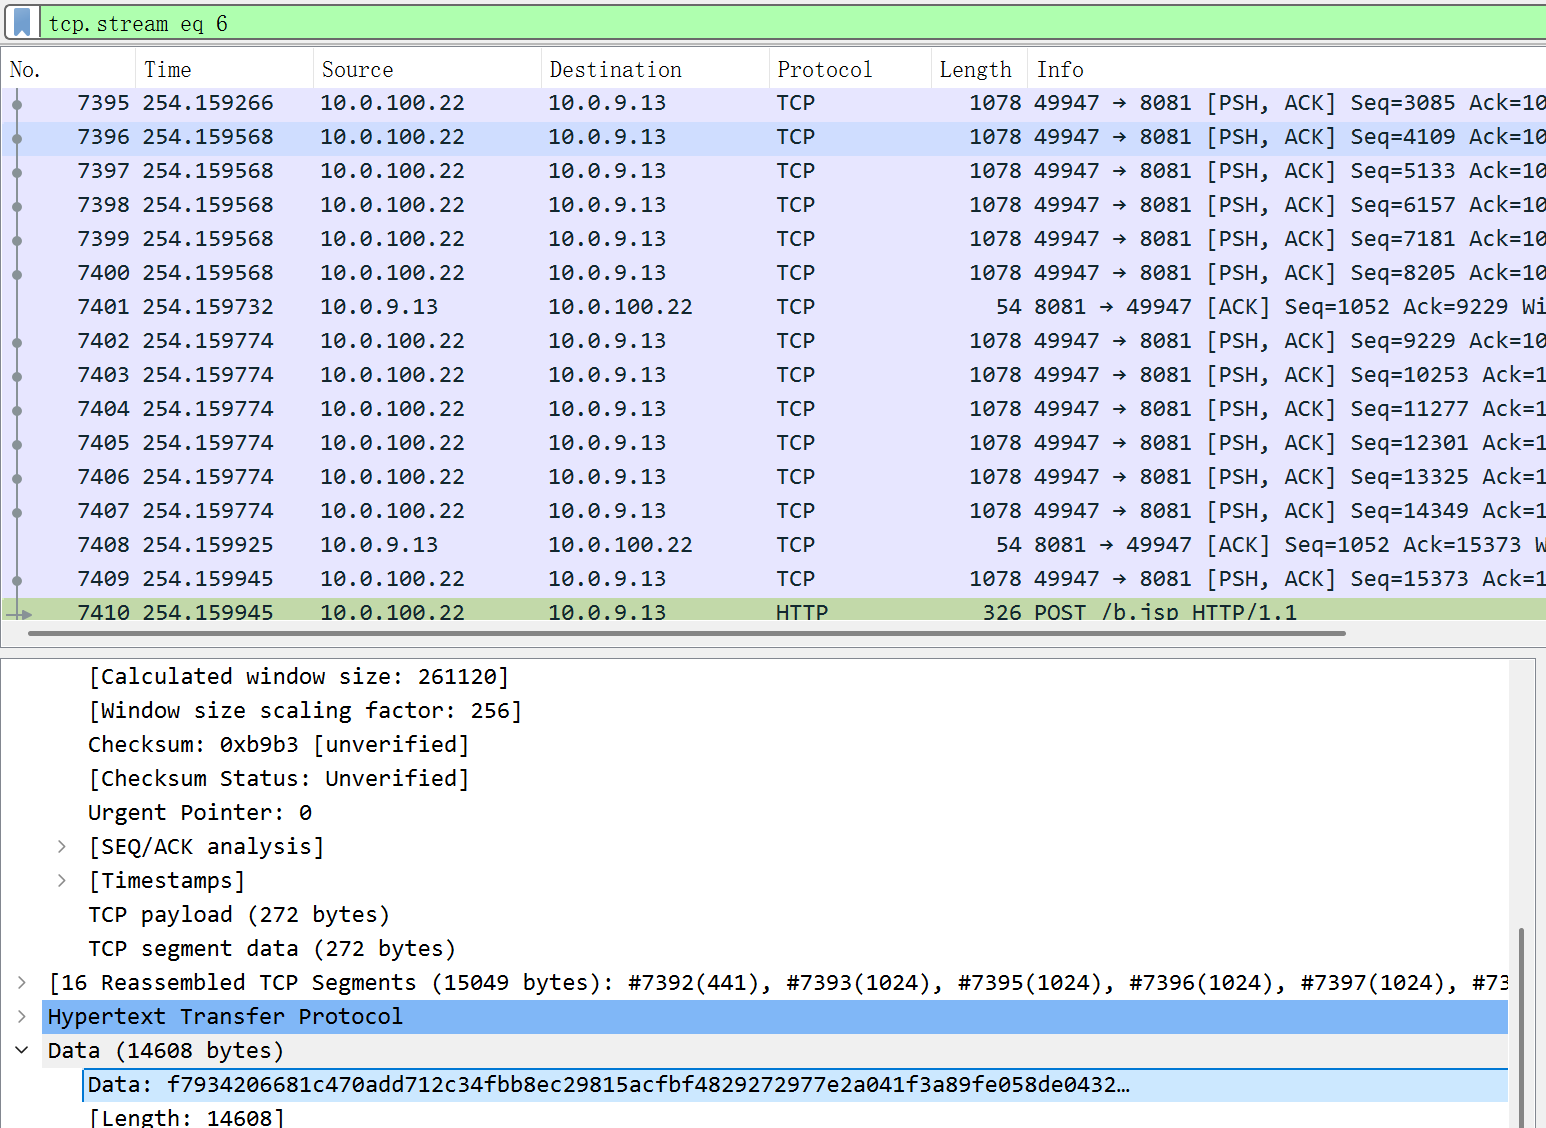
Task: Select the TCP payload (272 bytes) line
Action: [239, 915]
